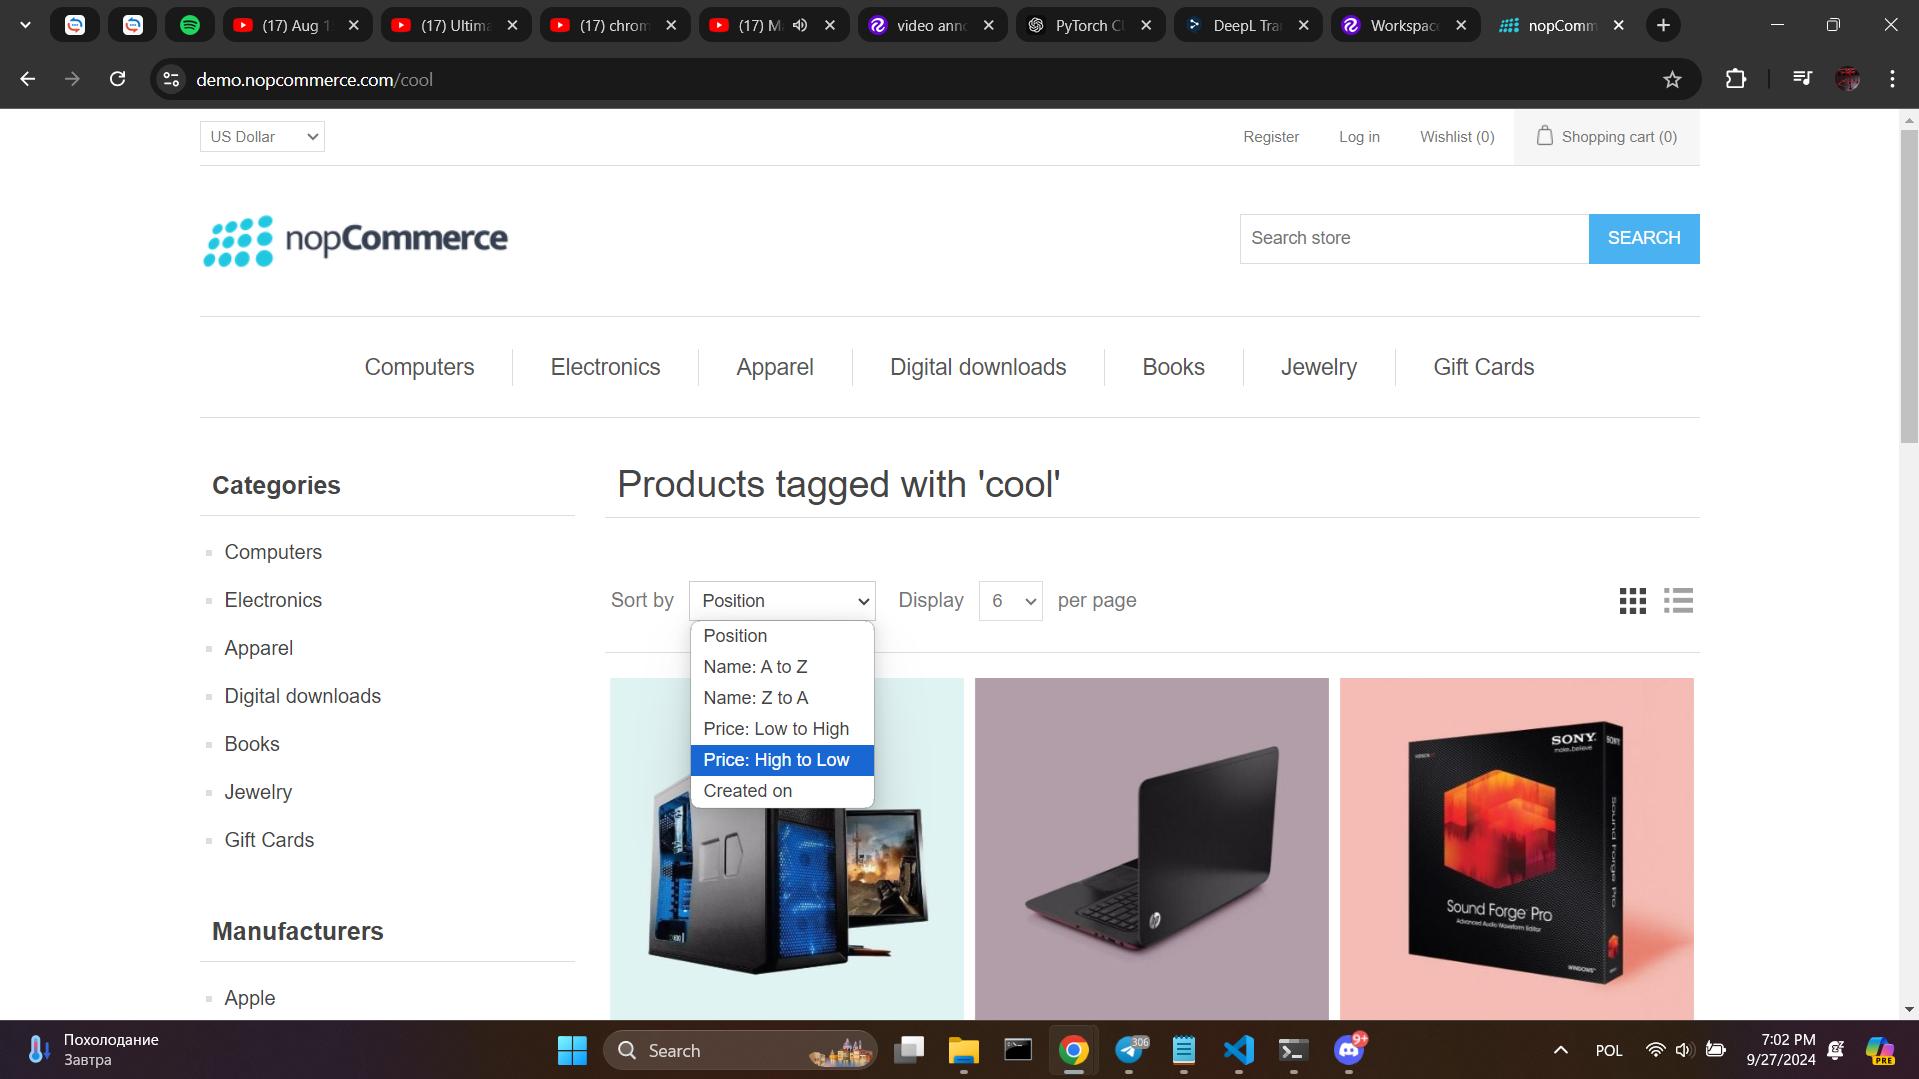This screenshot has height=1079, width=1919.
Task: Open the HP laptop product thumbnail
Action: coord(1151,848)
